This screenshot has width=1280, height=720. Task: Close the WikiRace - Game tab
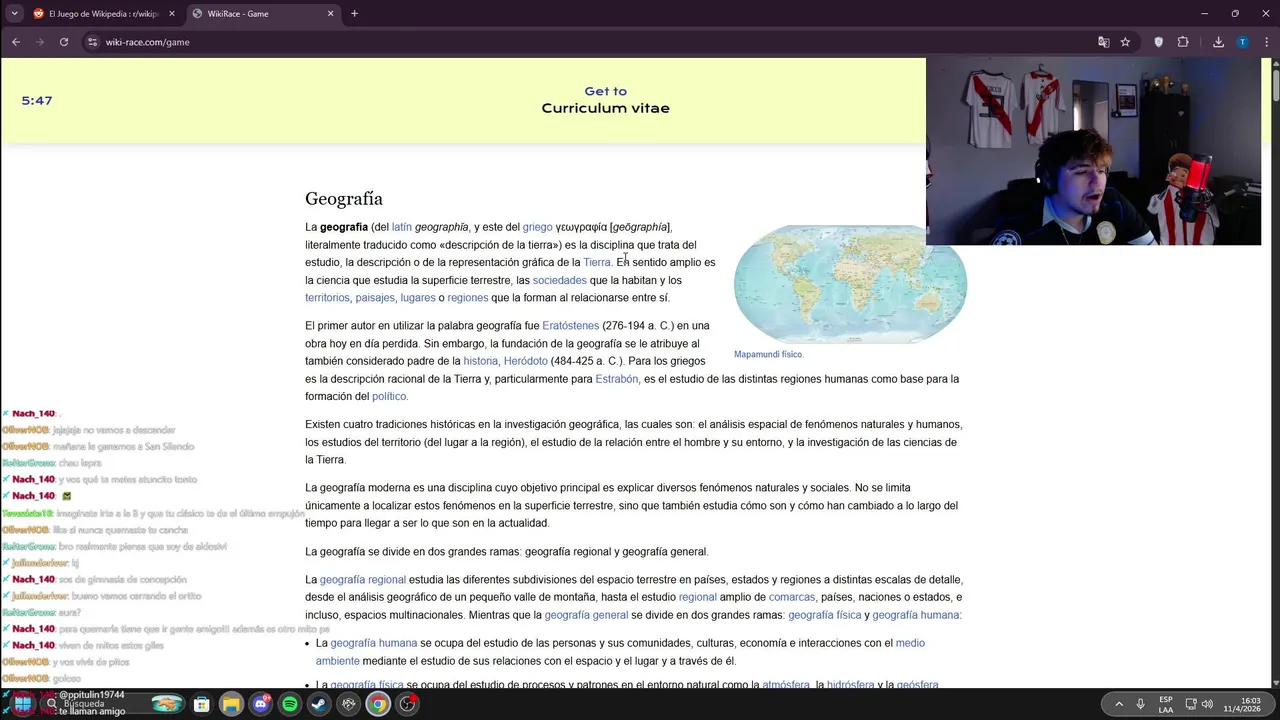click(331, 14)
